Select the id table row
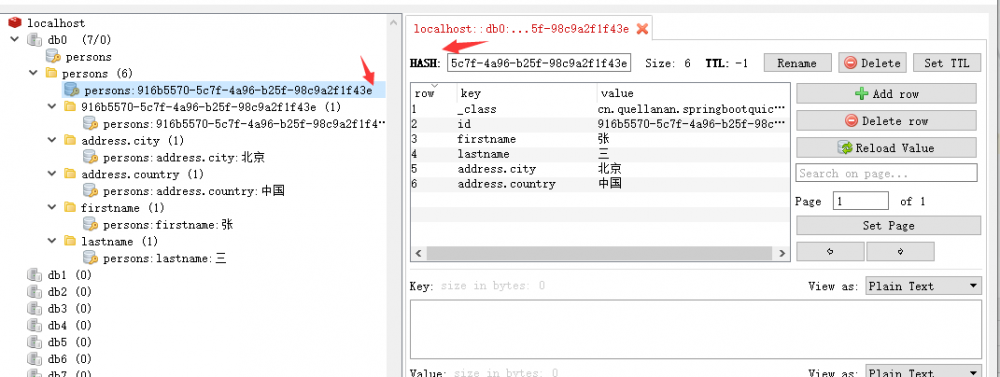This screenshot has height=377, width=1000. click(x=599, y=124)
